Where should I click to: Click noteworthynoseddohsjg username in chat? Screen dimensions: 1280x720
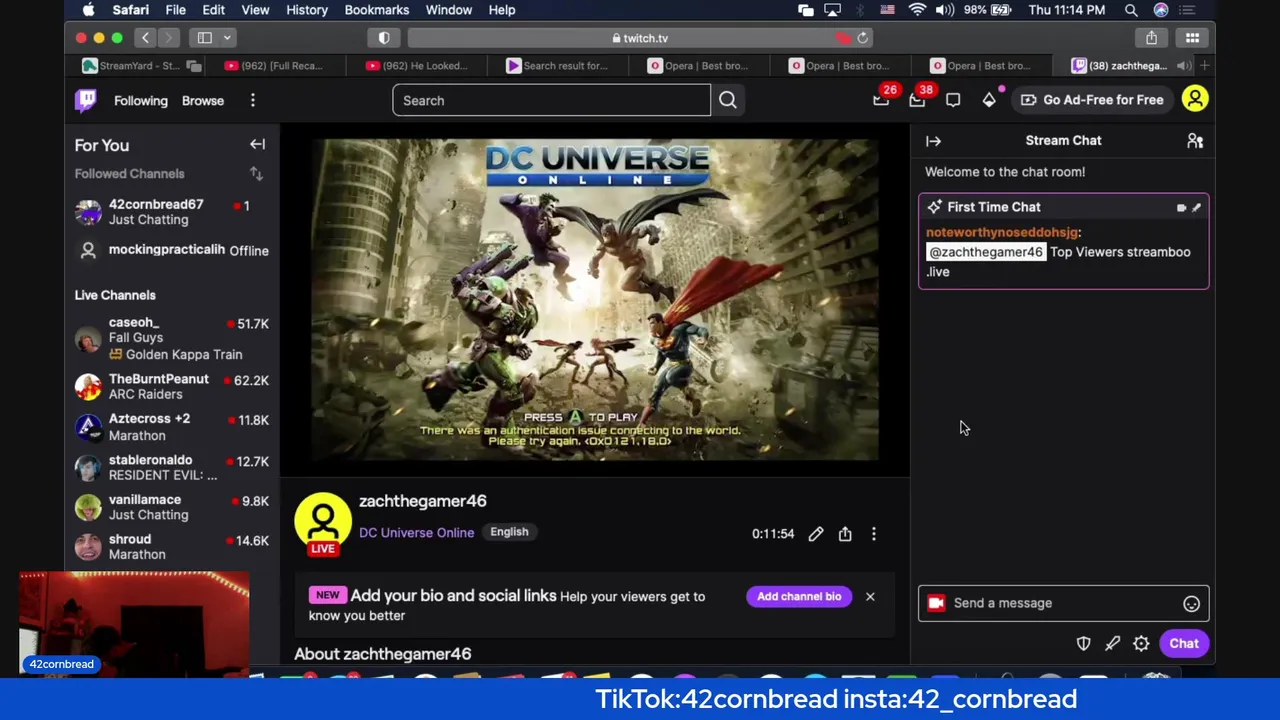point(1002,232)
